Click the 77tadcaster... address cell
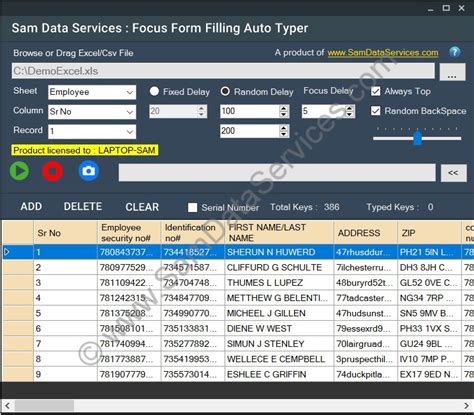474x415 pixels. pos(365,298)
